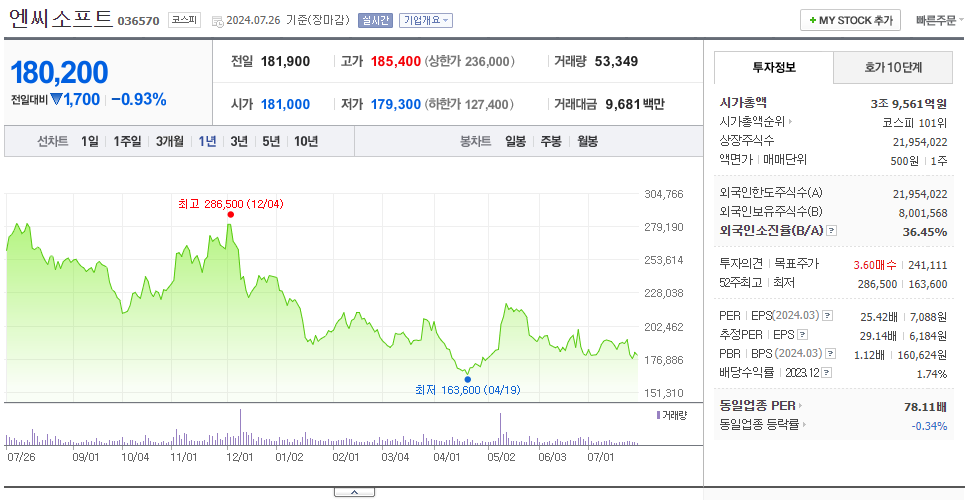
Task: Select the 1주일 line chart range
Action: [127, 141]
